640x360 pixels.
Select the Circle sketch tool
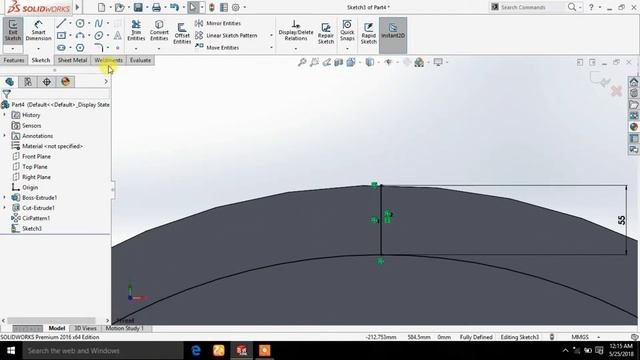80,23
